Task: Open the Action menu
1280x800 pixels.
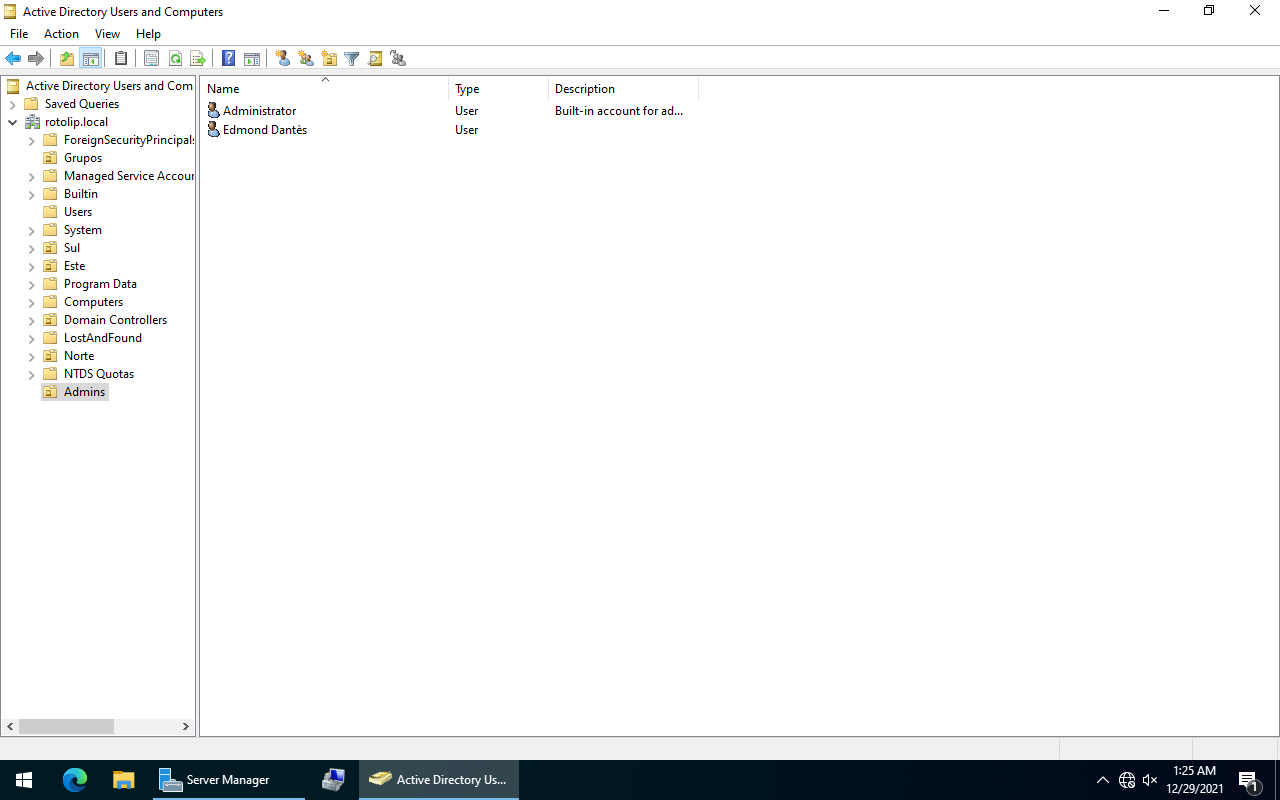Action: click(x=61, y=34)
